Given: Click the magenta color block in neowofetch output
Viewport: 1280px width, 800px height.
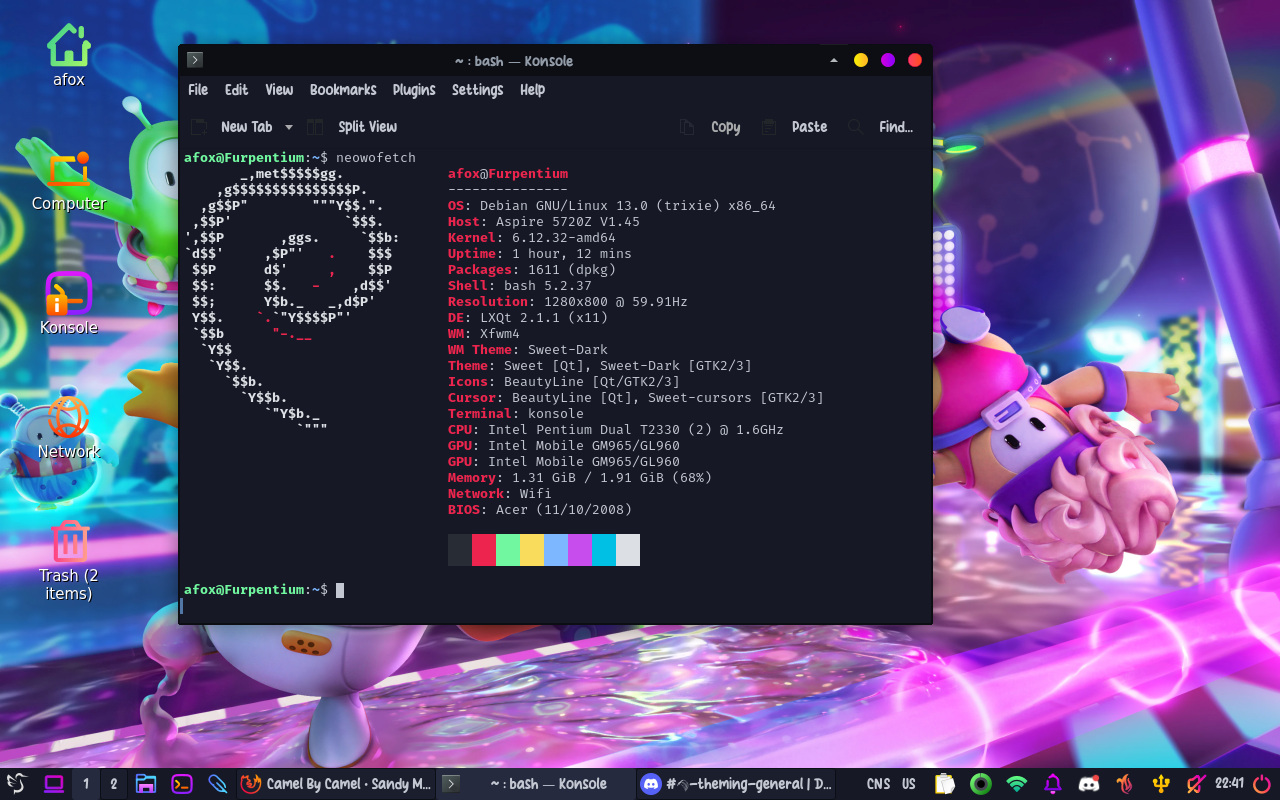Looking at the screenshot, I should tap(580, 550).
